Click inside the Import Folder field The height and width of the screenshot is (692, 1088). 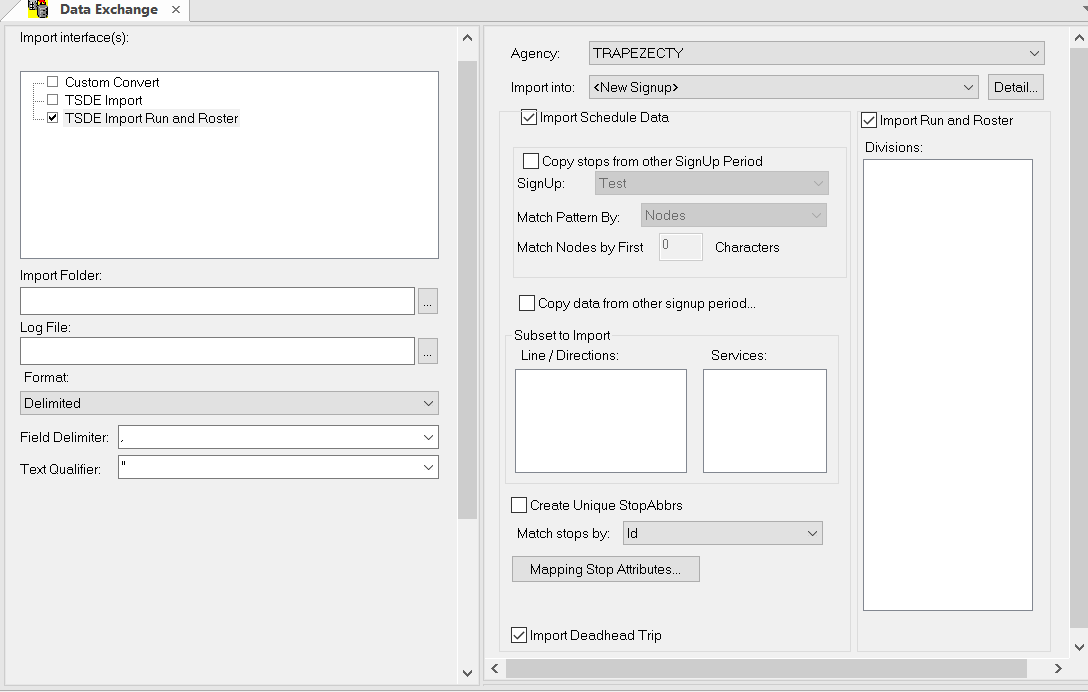[x=215, y=300]
